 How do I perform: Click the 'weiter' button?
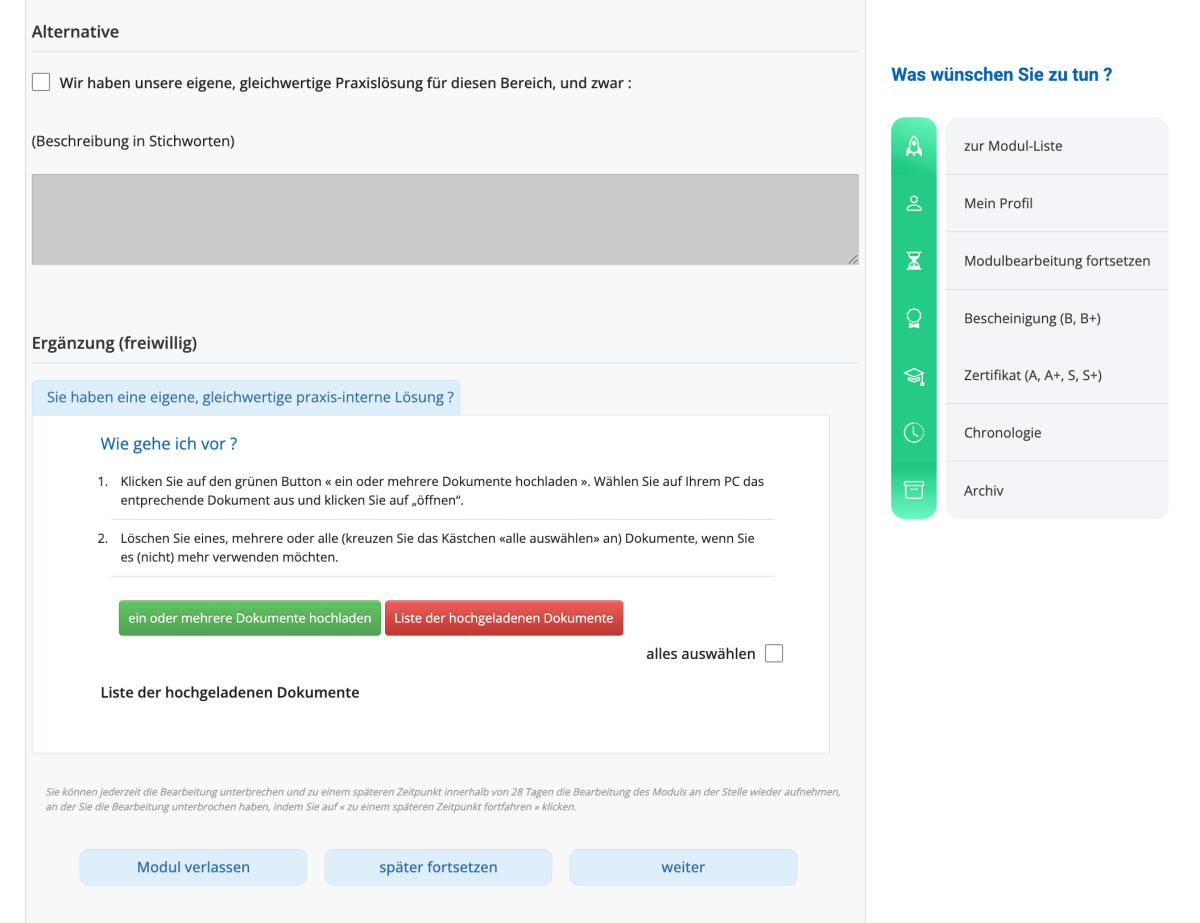(683, 867)
